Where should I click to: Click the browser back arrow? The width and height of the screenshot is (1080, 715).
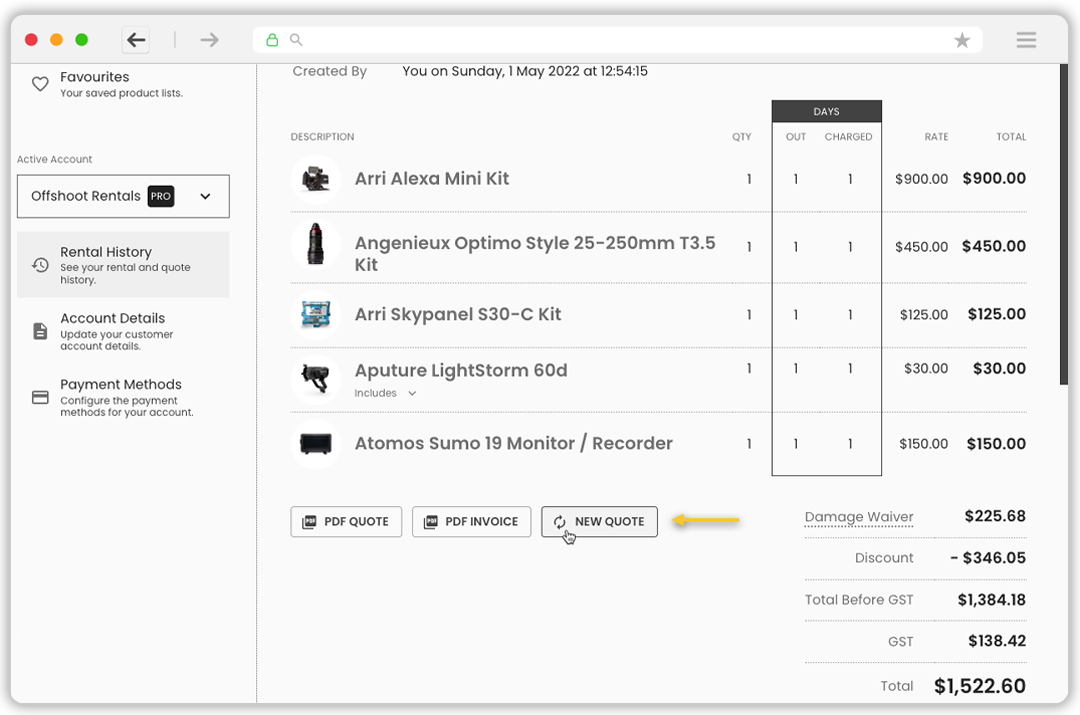(x=136, y=40)
